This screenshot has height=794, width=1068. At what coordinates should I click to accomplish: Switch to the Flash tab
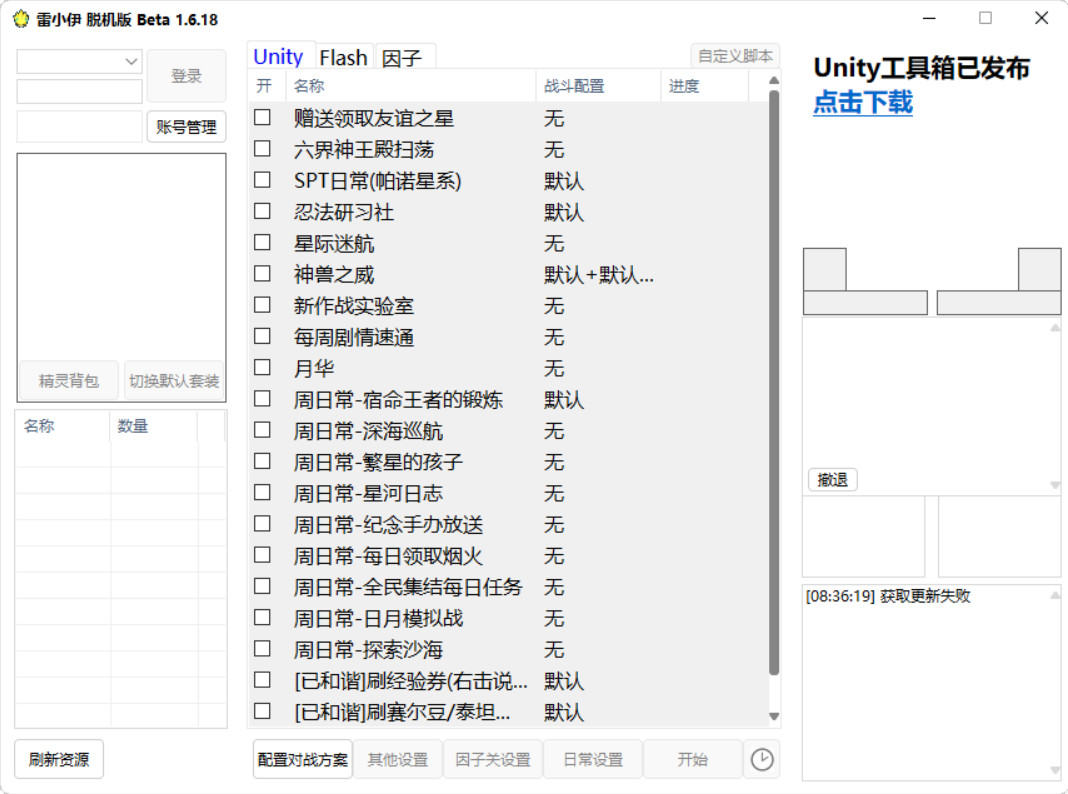tap(344, 58)
